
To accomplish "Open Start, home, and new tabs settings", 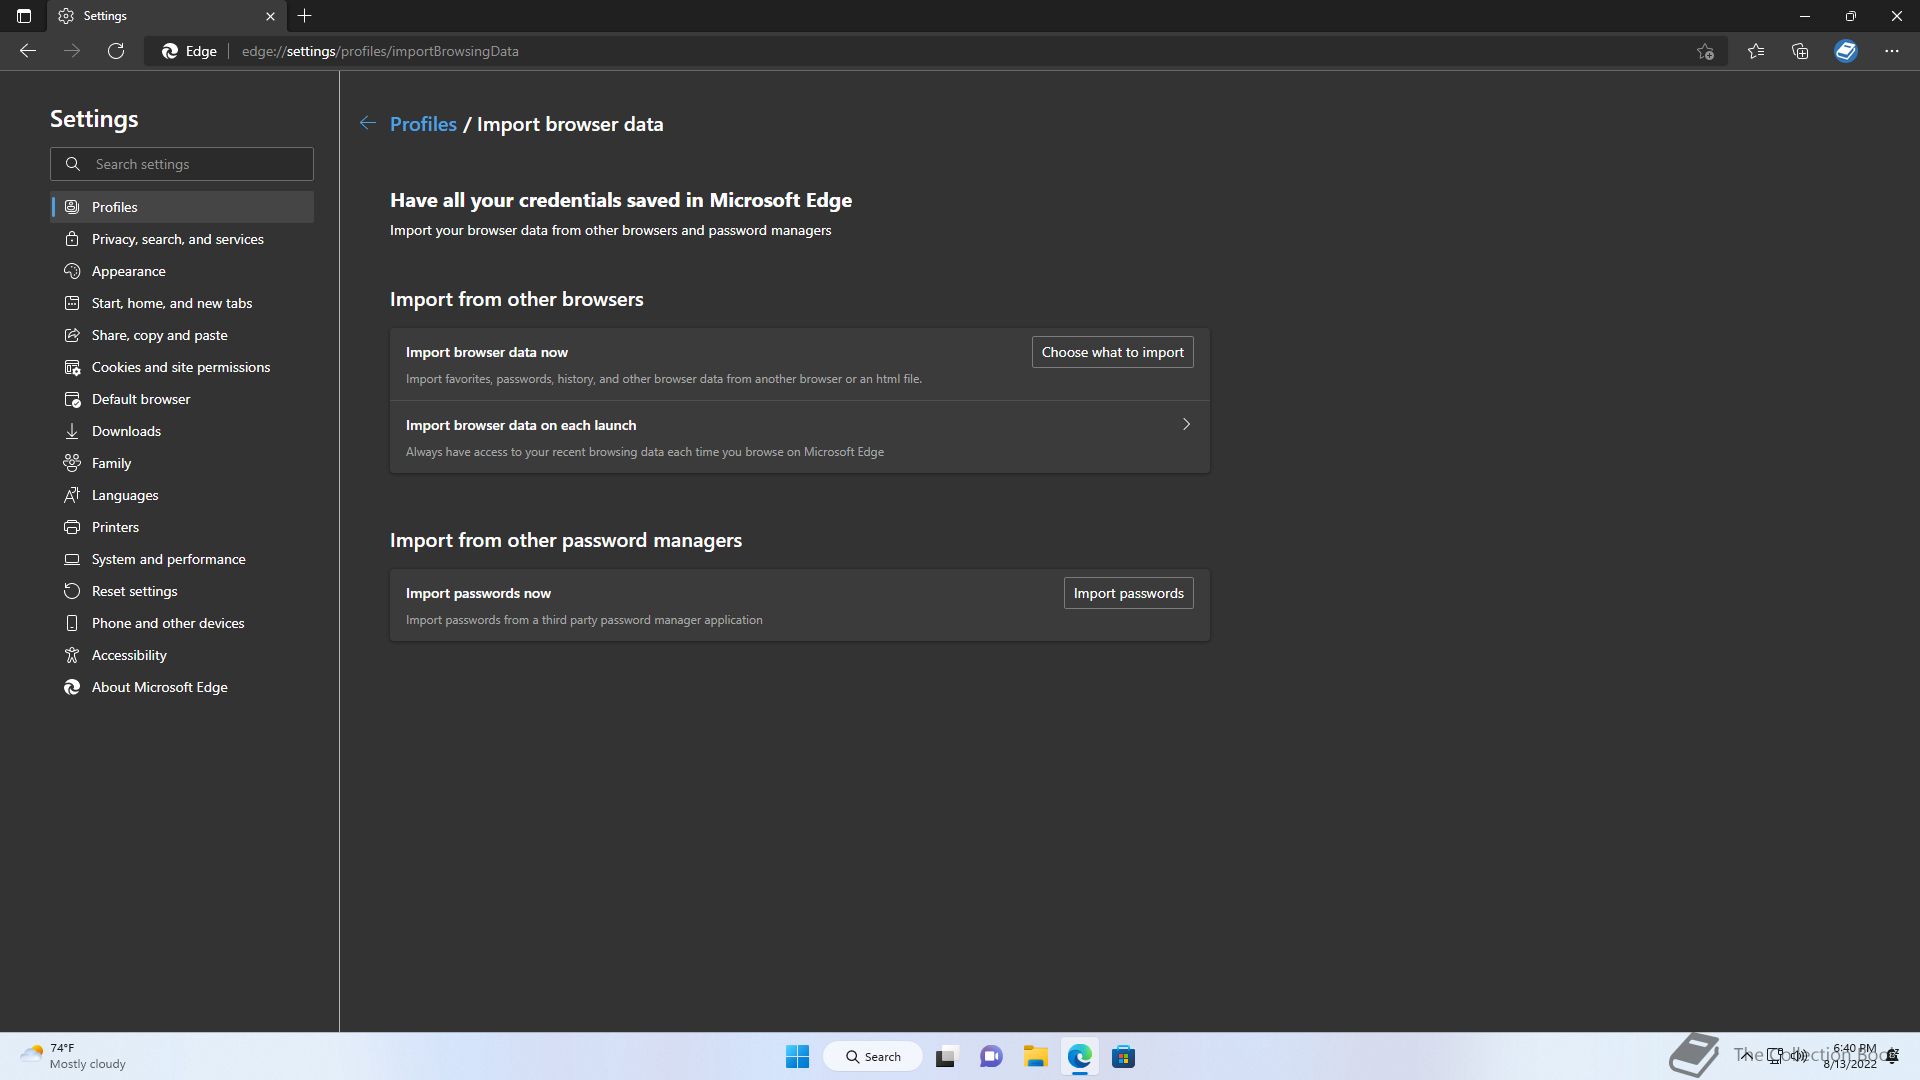I will pos(182,303).
